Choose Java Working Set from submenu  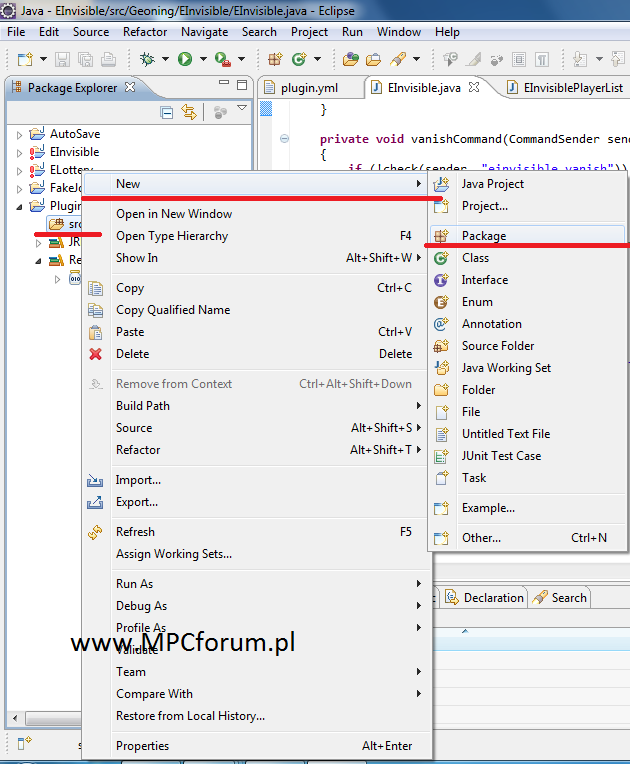[x=528, y=367]
